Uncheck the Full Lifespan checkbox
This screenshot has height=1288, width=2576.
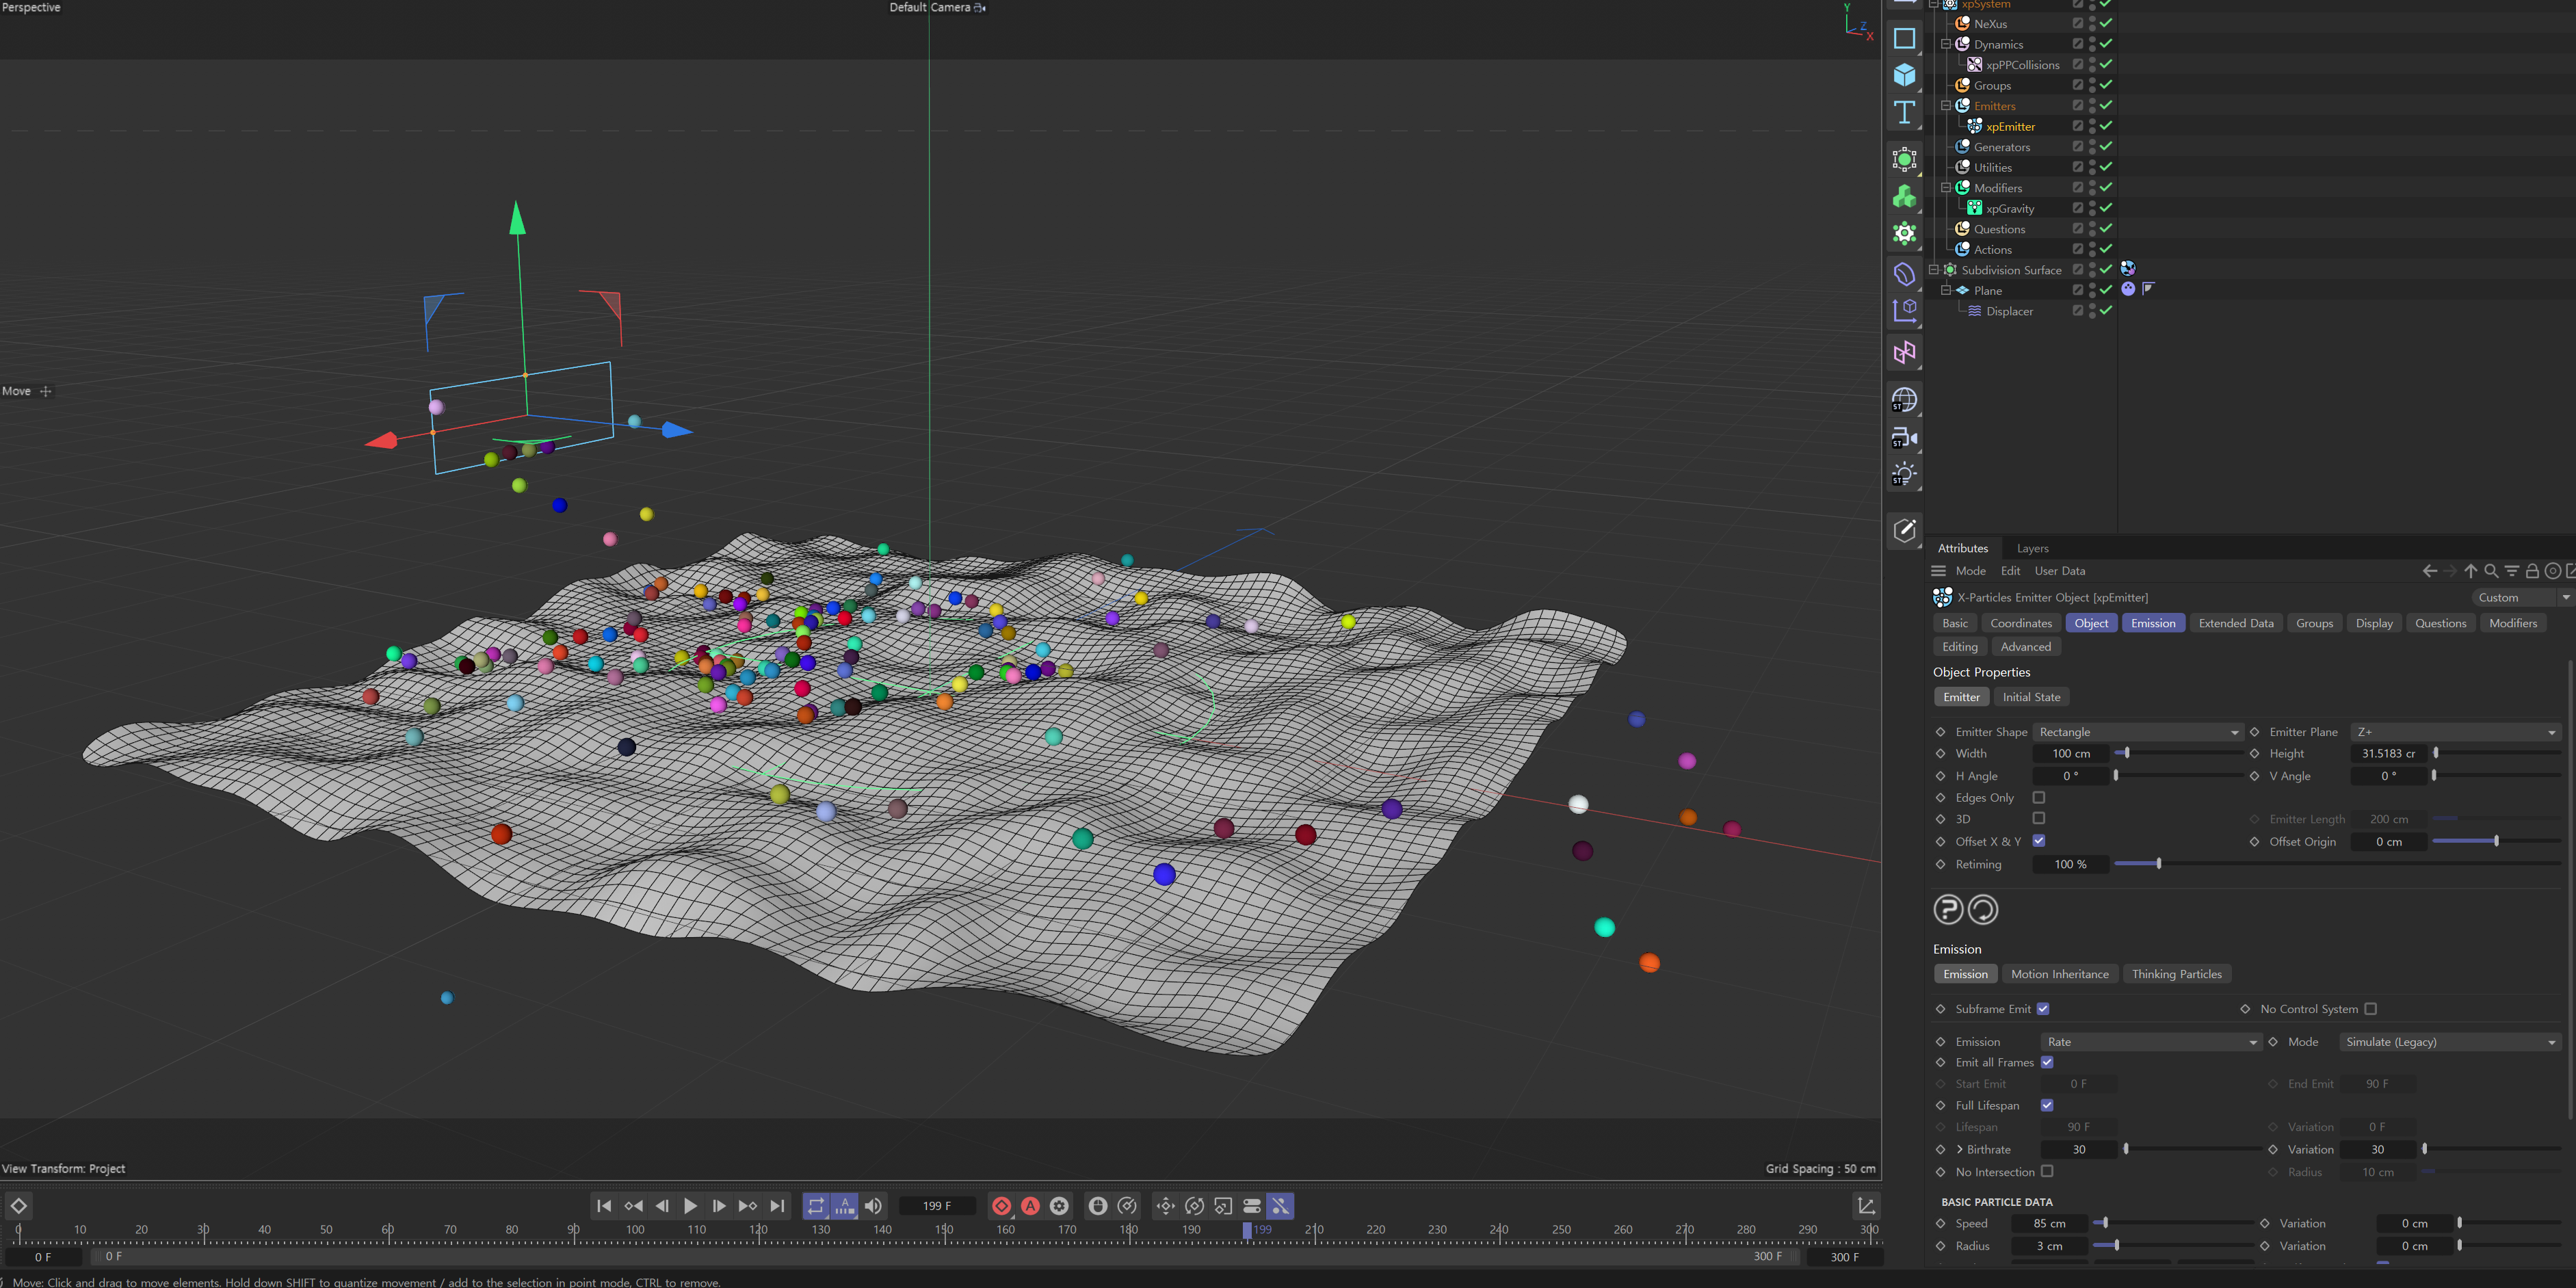point(2047,1105)
